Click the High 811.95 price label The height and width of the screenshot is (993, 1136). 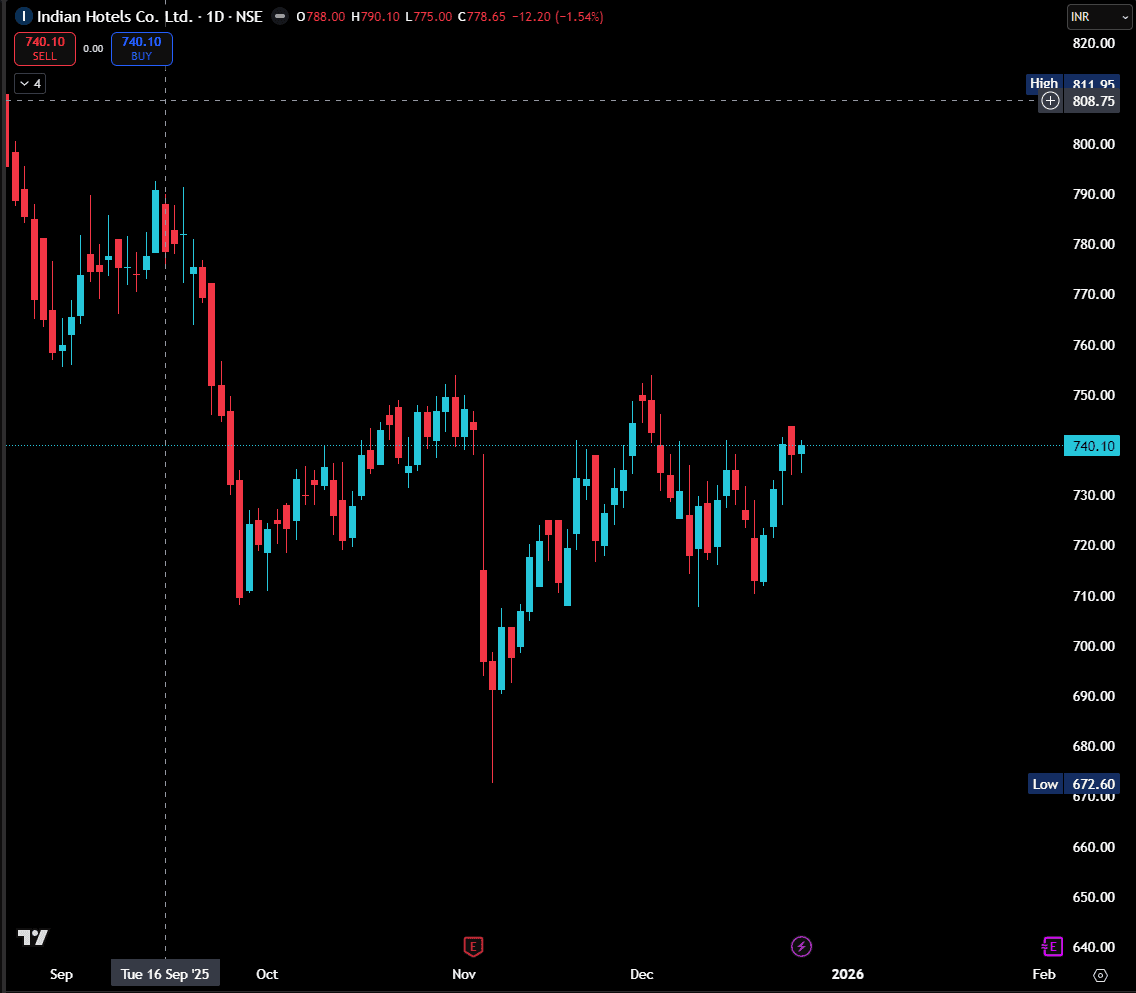(1073, 83)
